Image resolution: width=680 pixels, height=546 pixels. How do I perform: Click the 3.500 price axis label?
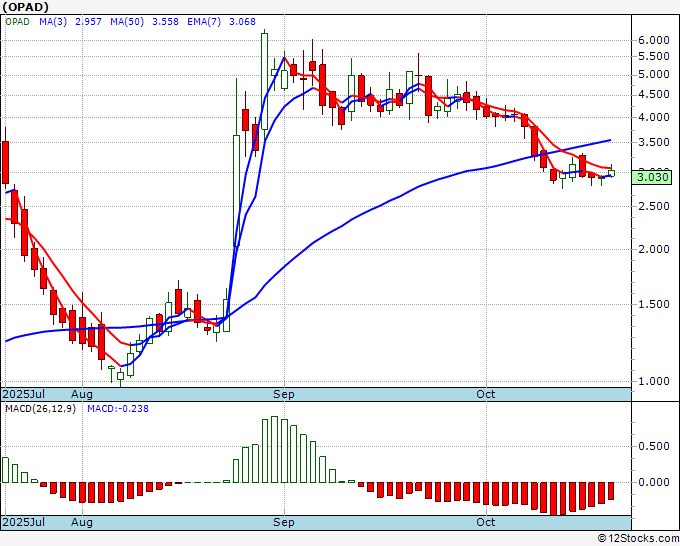click(x=654, y=143)
